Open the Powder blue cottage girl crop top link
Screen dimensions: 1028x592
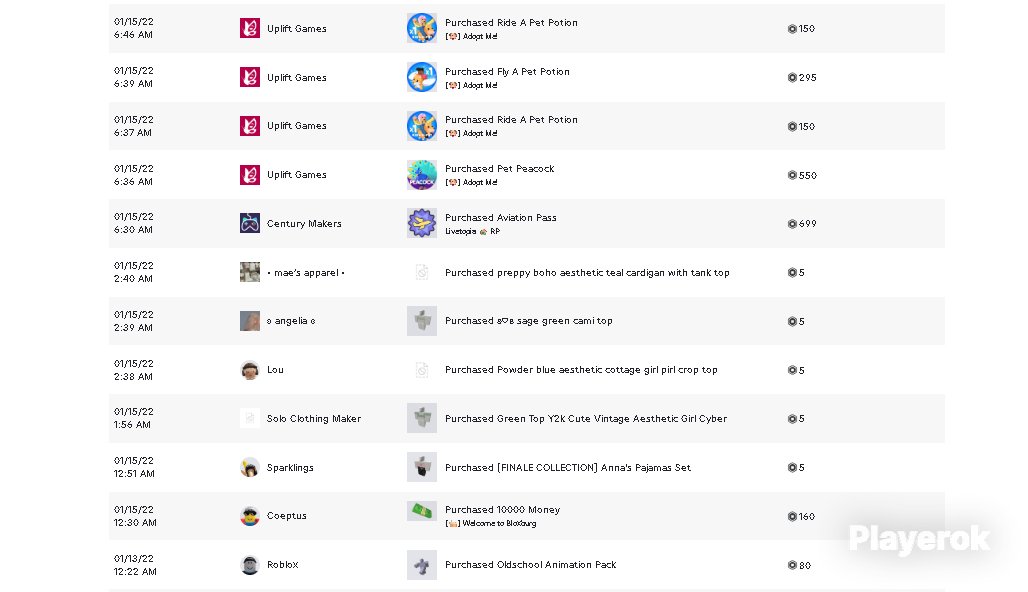coord(582,370)
